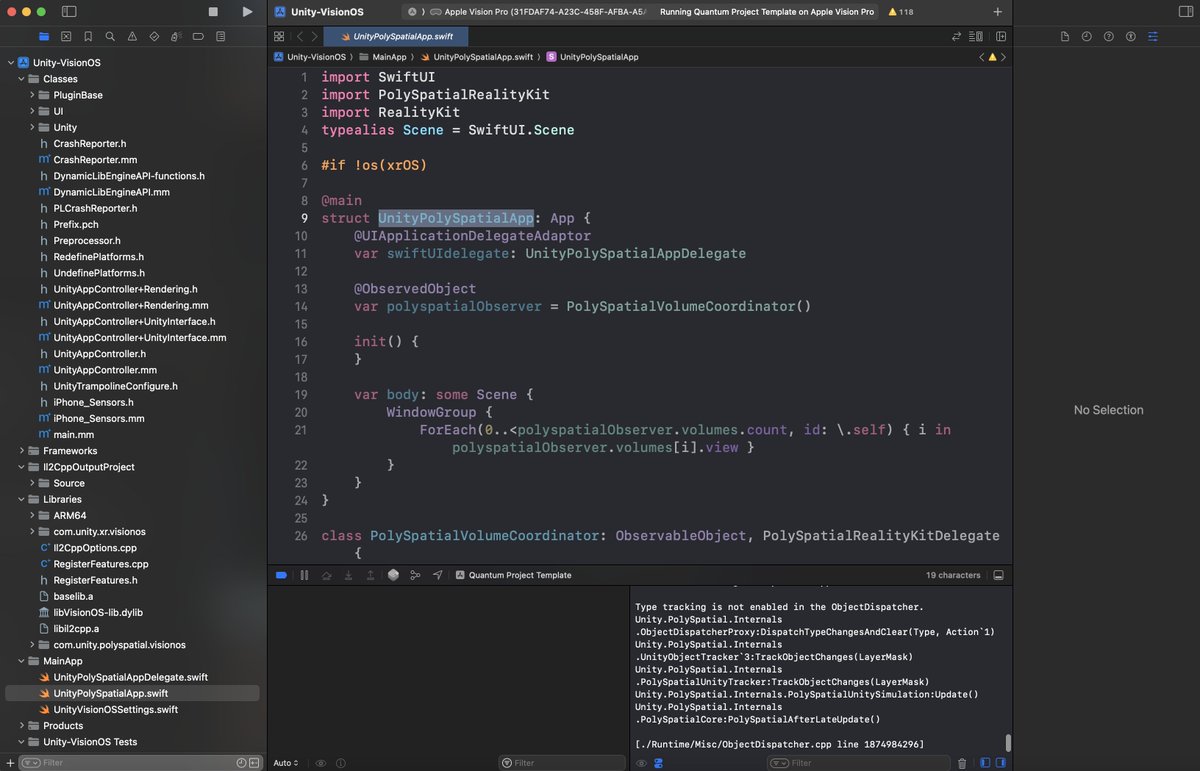Open Debug View Hierarchy cube icon

click(x=393, y=575)
